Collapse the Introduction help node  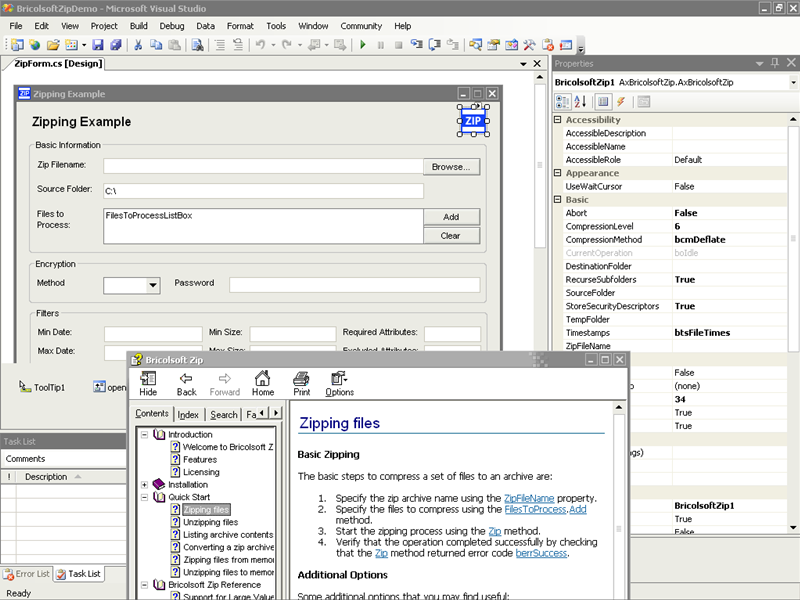coord(144,435)
